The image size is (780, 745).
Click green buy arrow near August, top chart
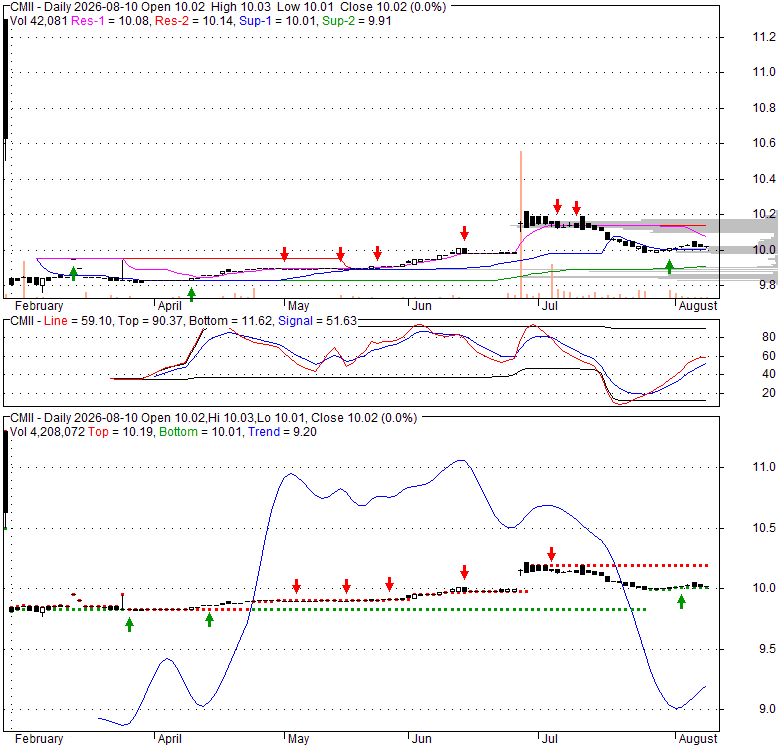pos(670,267)
